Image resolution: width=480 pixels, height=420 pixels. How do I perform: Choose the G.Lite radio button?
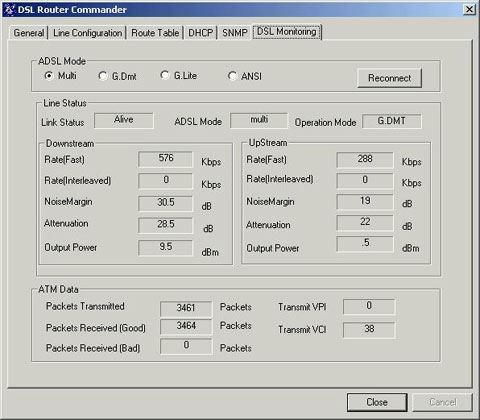coord(164,75)
